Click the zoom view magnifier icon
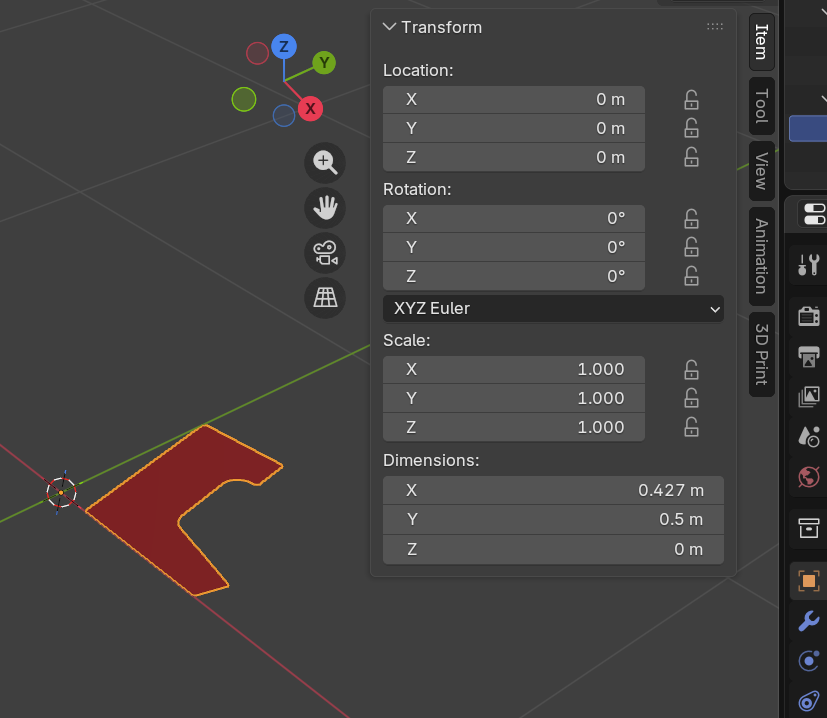The image size is (827, 718). (x=324, y=162)
